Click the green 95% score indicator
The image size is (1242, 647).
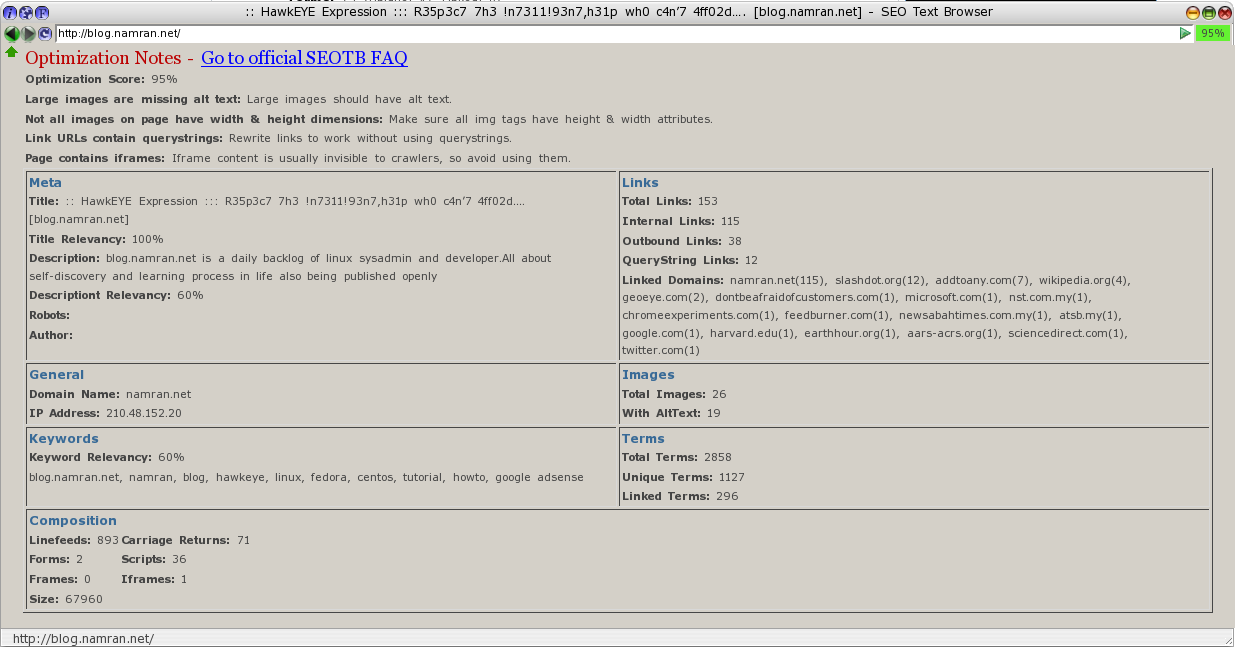(x=1212, y=33)
